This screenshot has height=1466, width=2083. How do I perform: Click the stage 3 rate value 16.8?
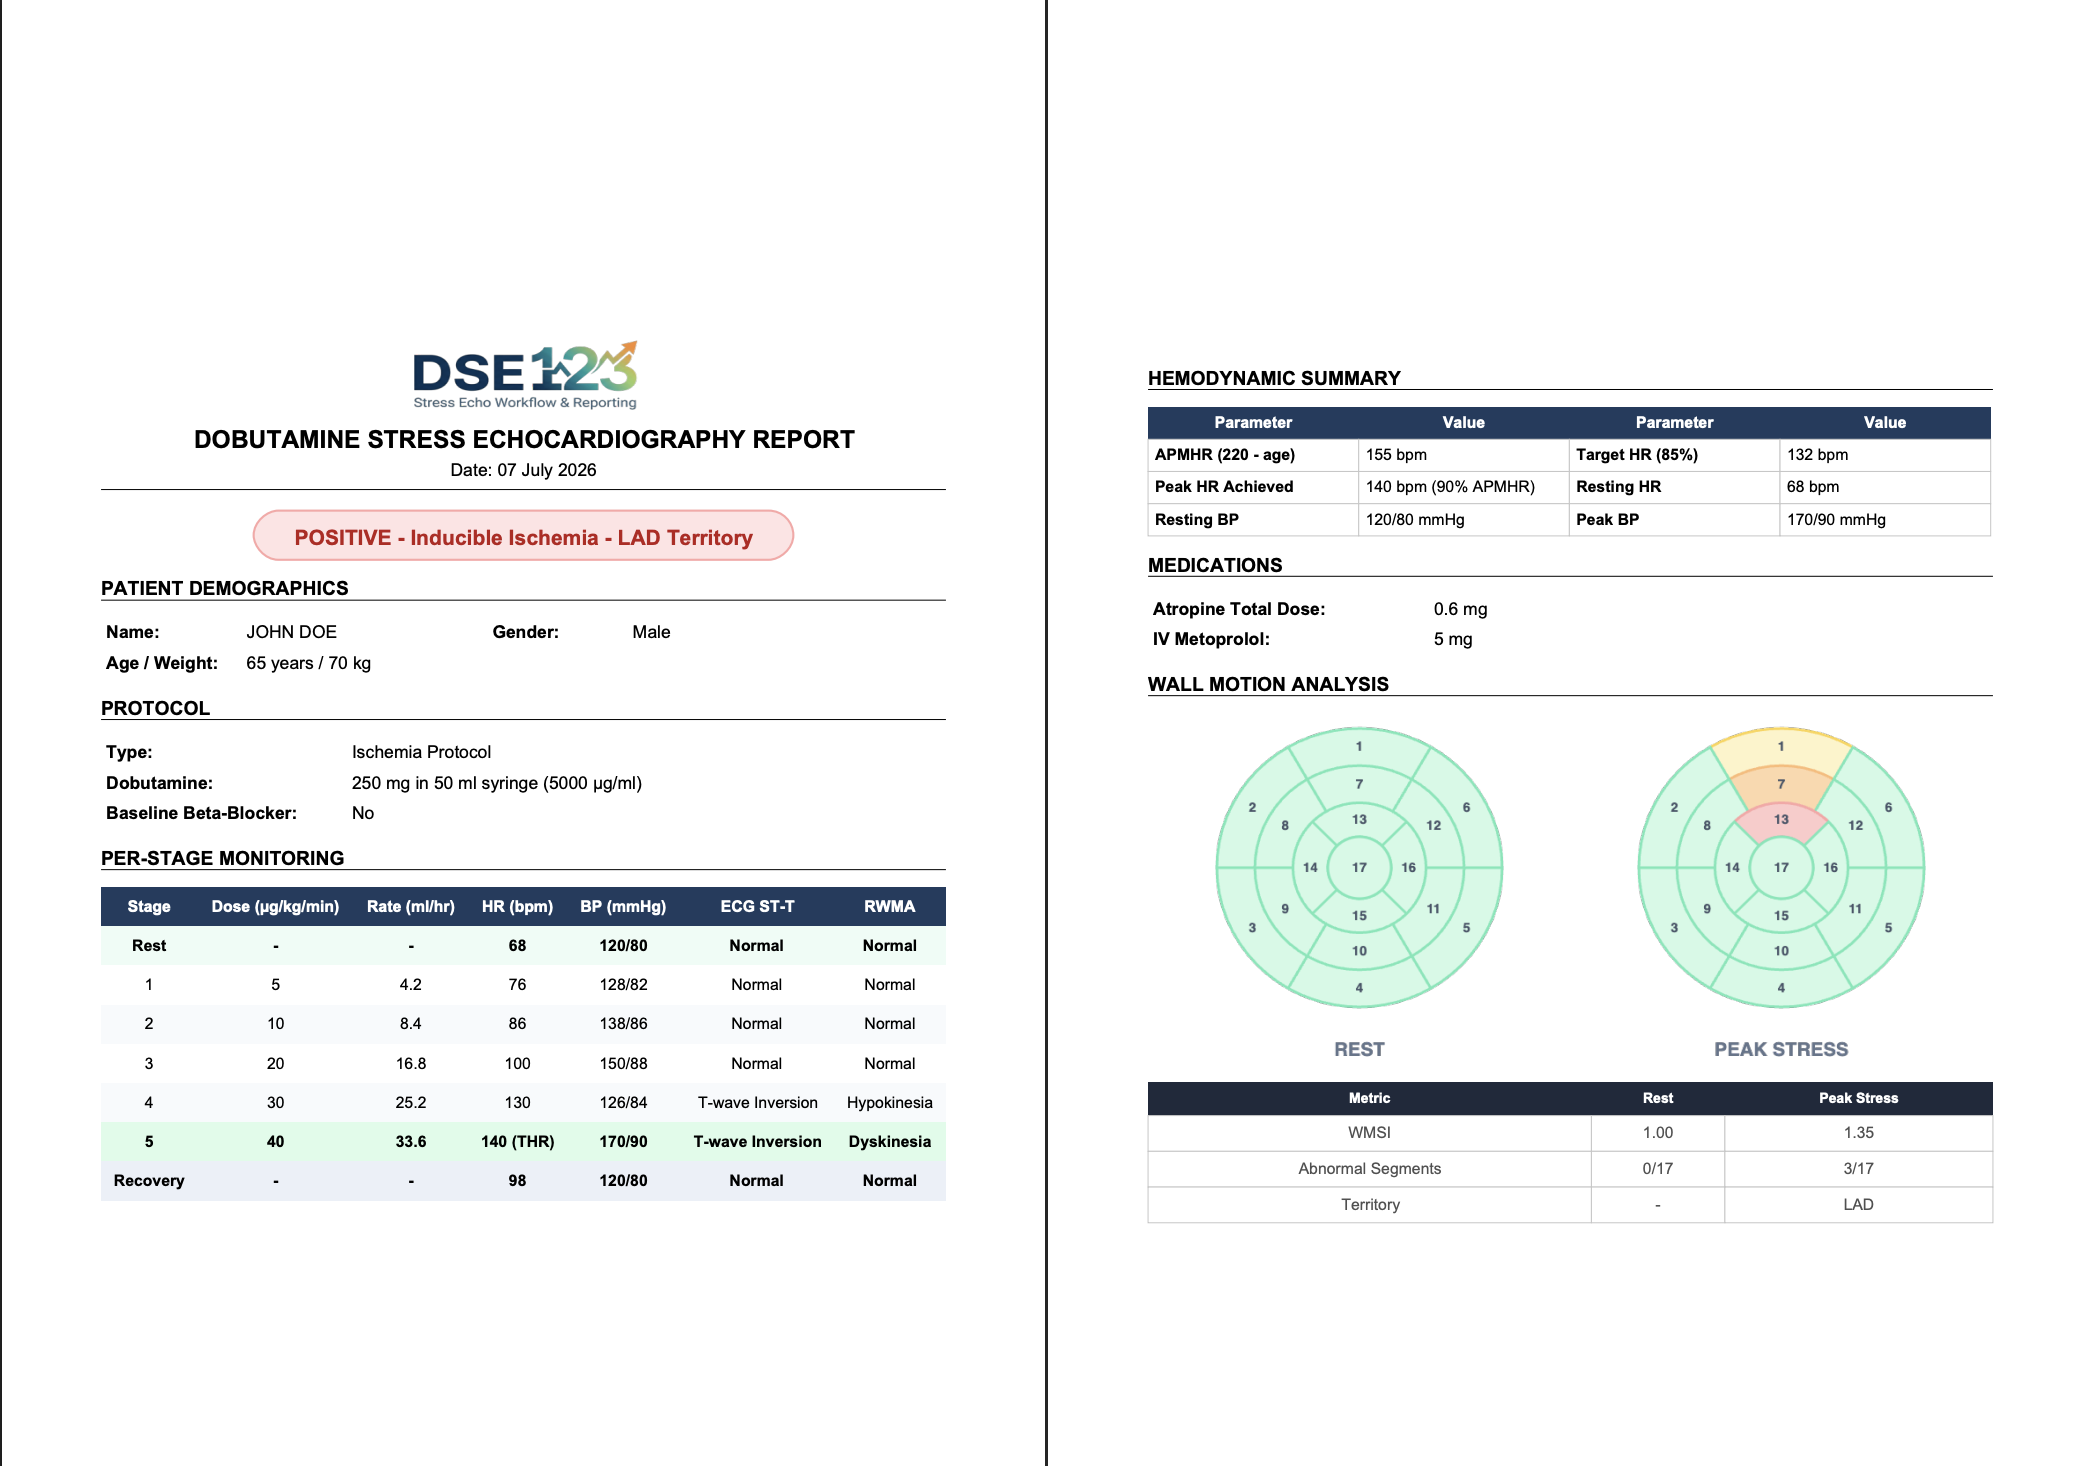(x=411, y=1063)
